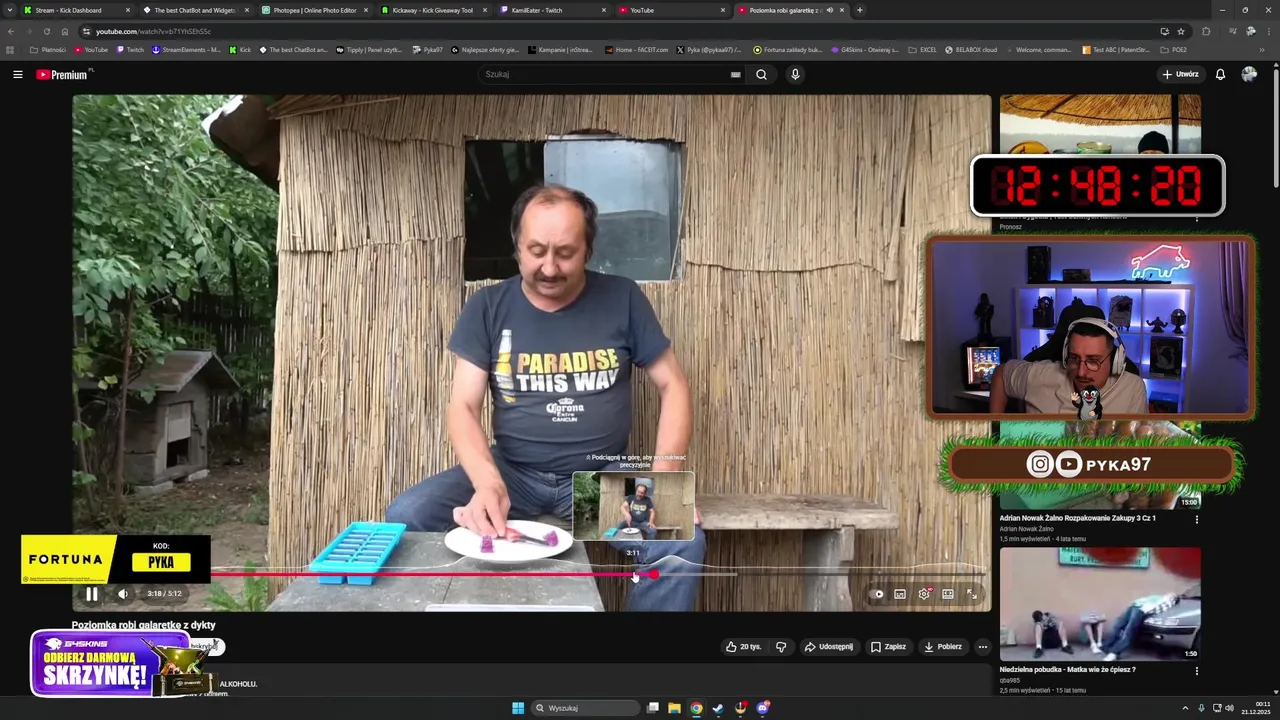Switch to the YouTube browser tab
The width and height of the screenshot is (1280, 720).
point(672,10)
